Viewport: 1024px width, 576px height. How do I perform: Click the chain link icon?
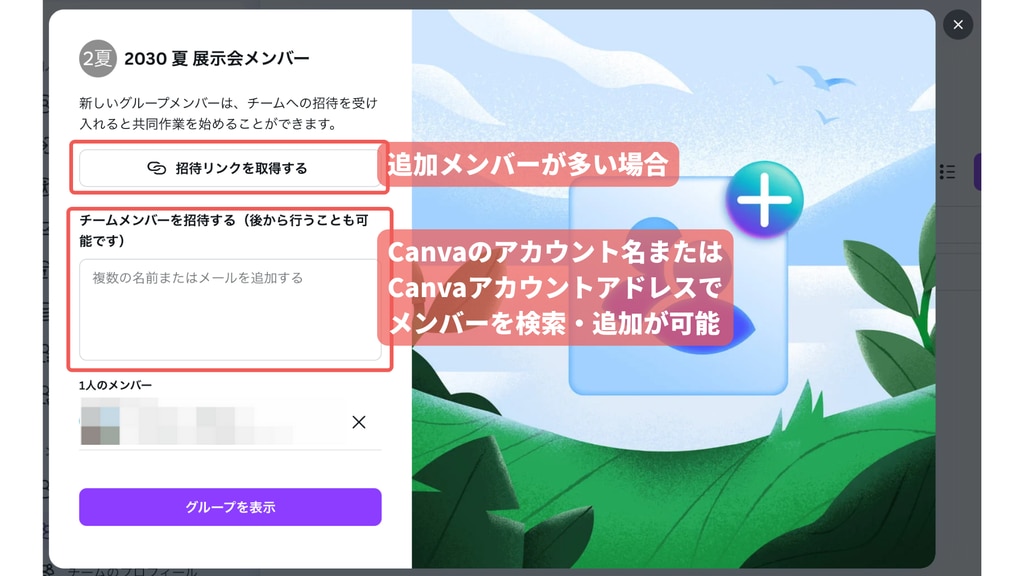[157, 168]
